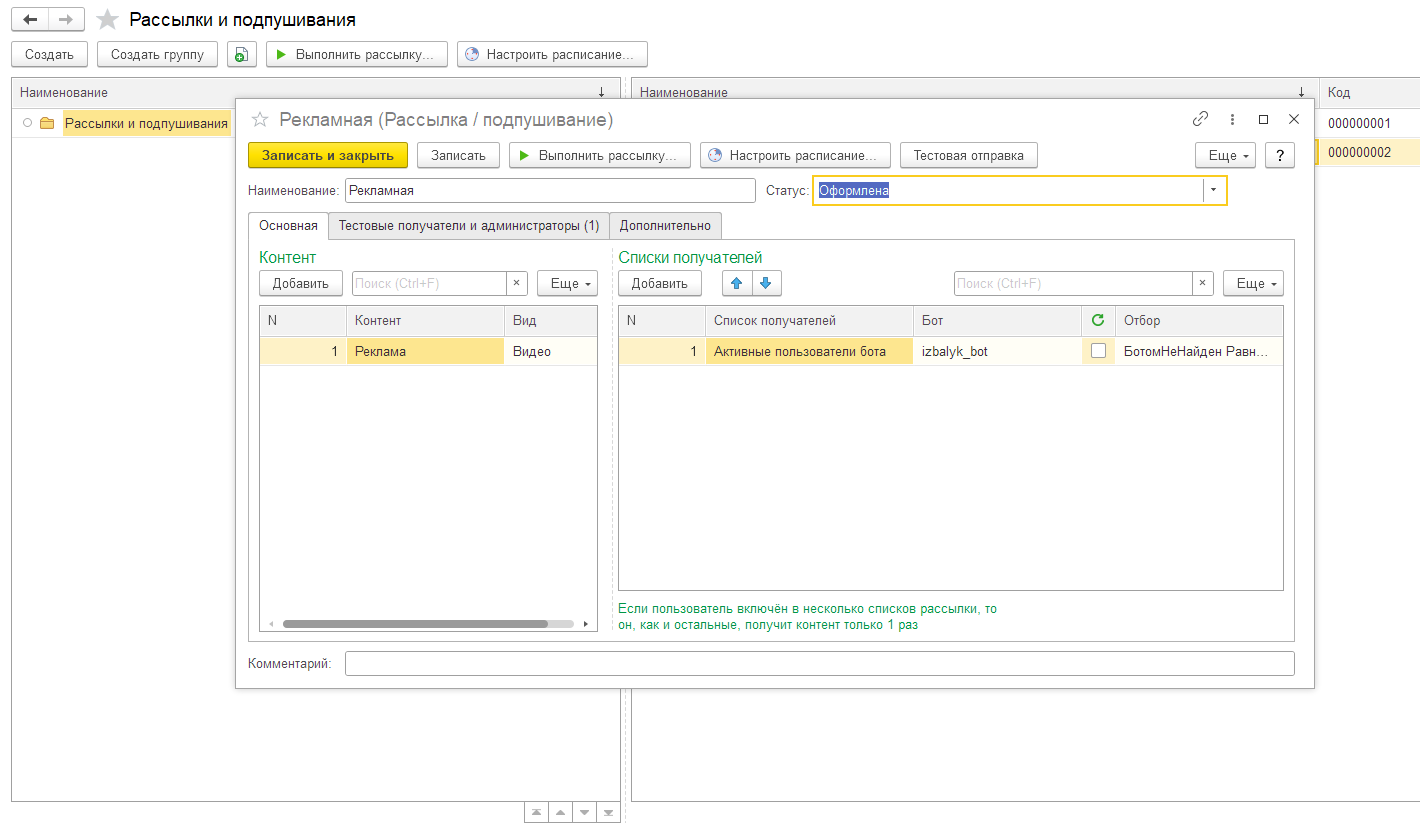This screenshot has height=830, width=1420.
Task: Move recipient list up with blue arrow
Action: point(737,283)
